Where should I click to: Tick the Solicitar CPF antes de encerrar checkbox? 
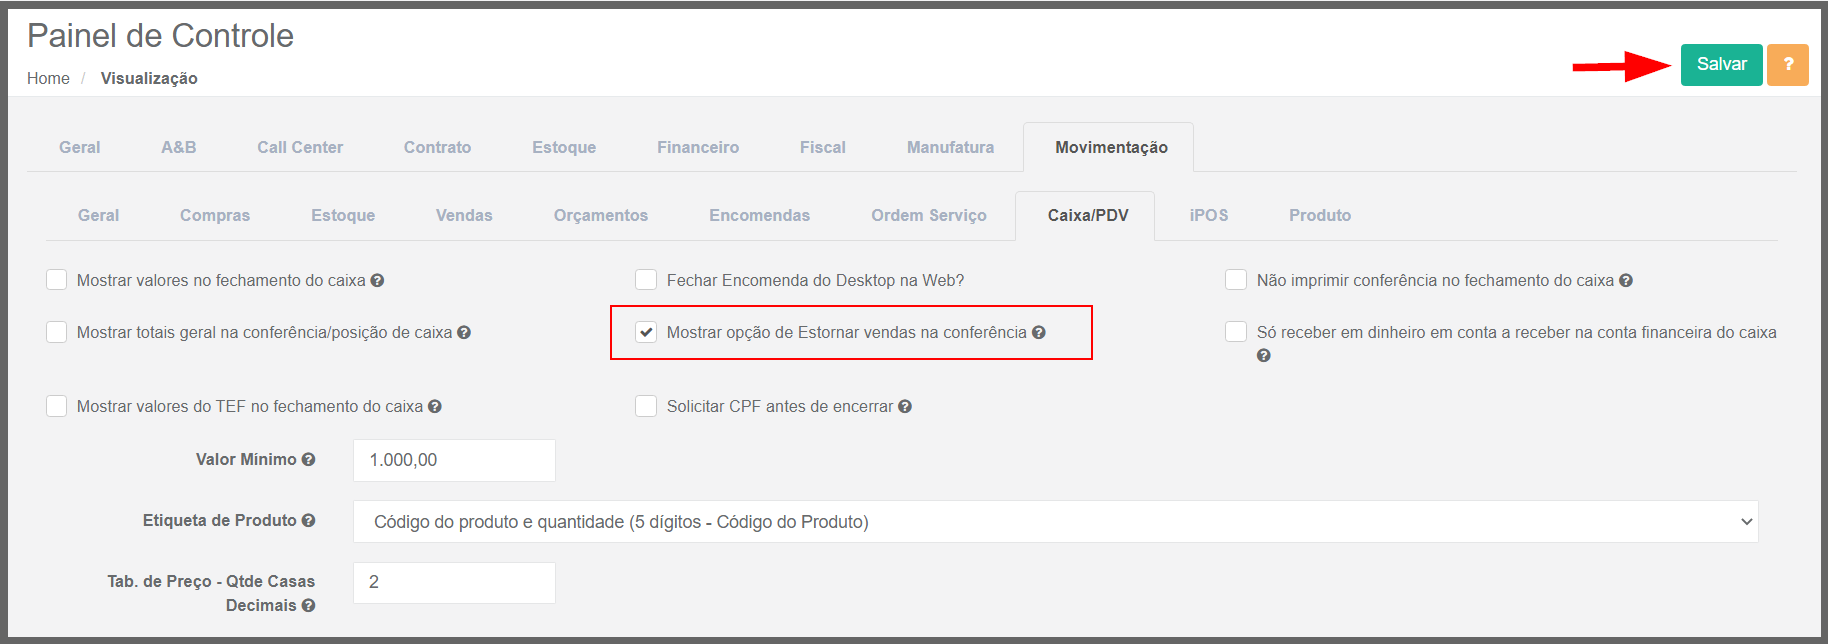click(x=647, y=406)
